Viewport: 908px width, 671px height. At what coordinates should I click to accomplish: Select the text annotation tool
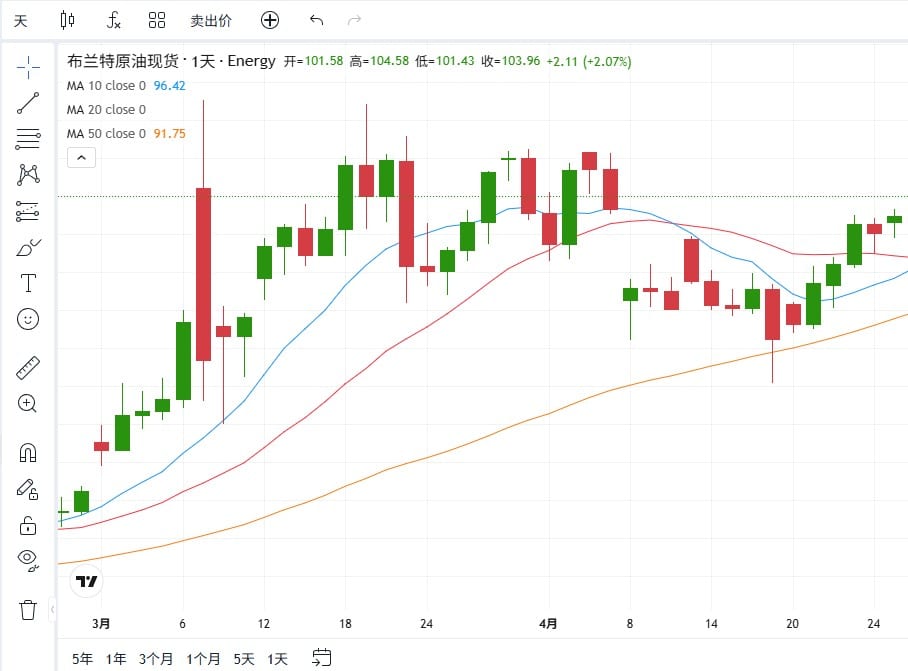coord(28,283)
